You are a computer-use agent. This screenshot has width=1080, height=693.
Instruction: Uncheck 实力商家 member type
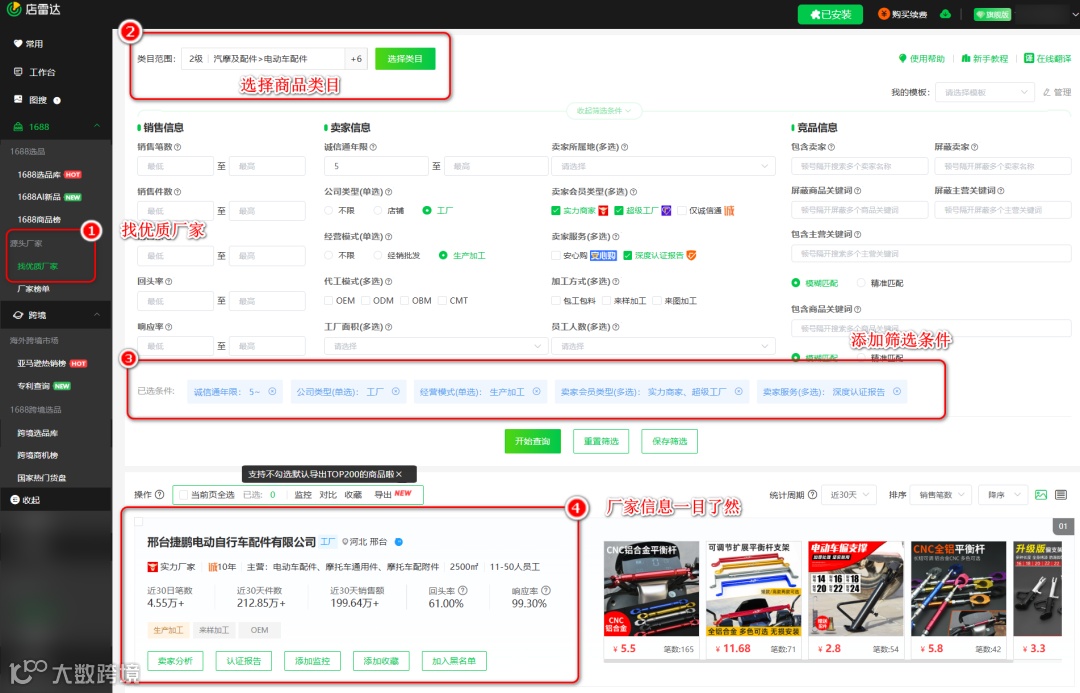click(555, 210)
